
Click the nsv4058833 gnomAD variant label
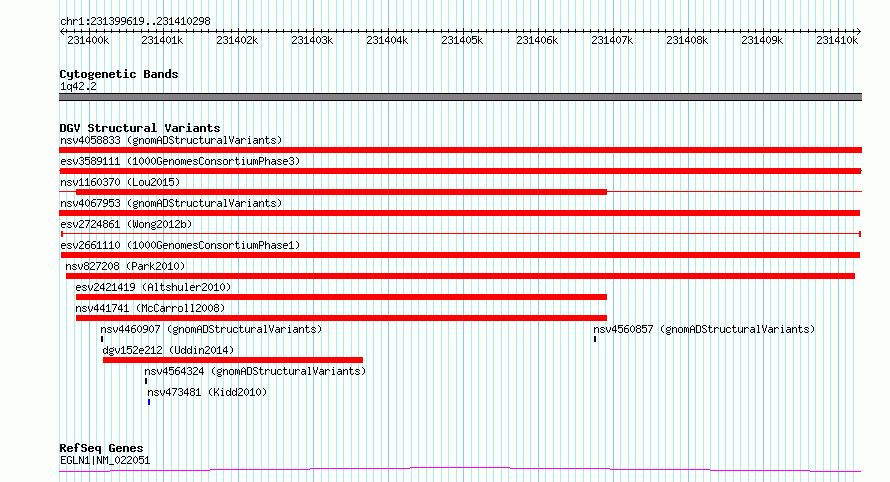coord(171,140)
